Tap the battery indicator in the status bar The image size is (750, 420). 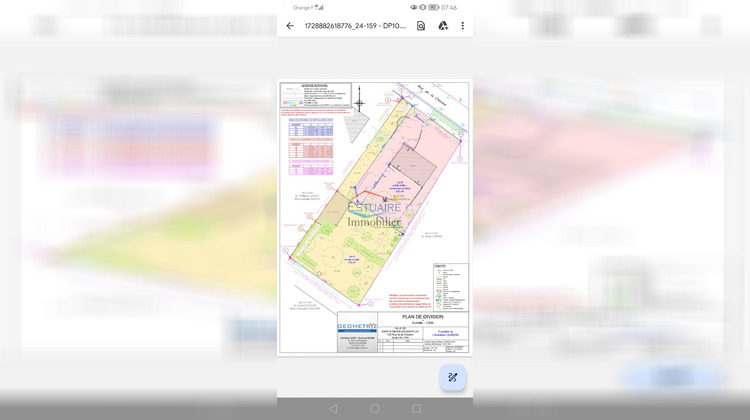tap(434, 7)
